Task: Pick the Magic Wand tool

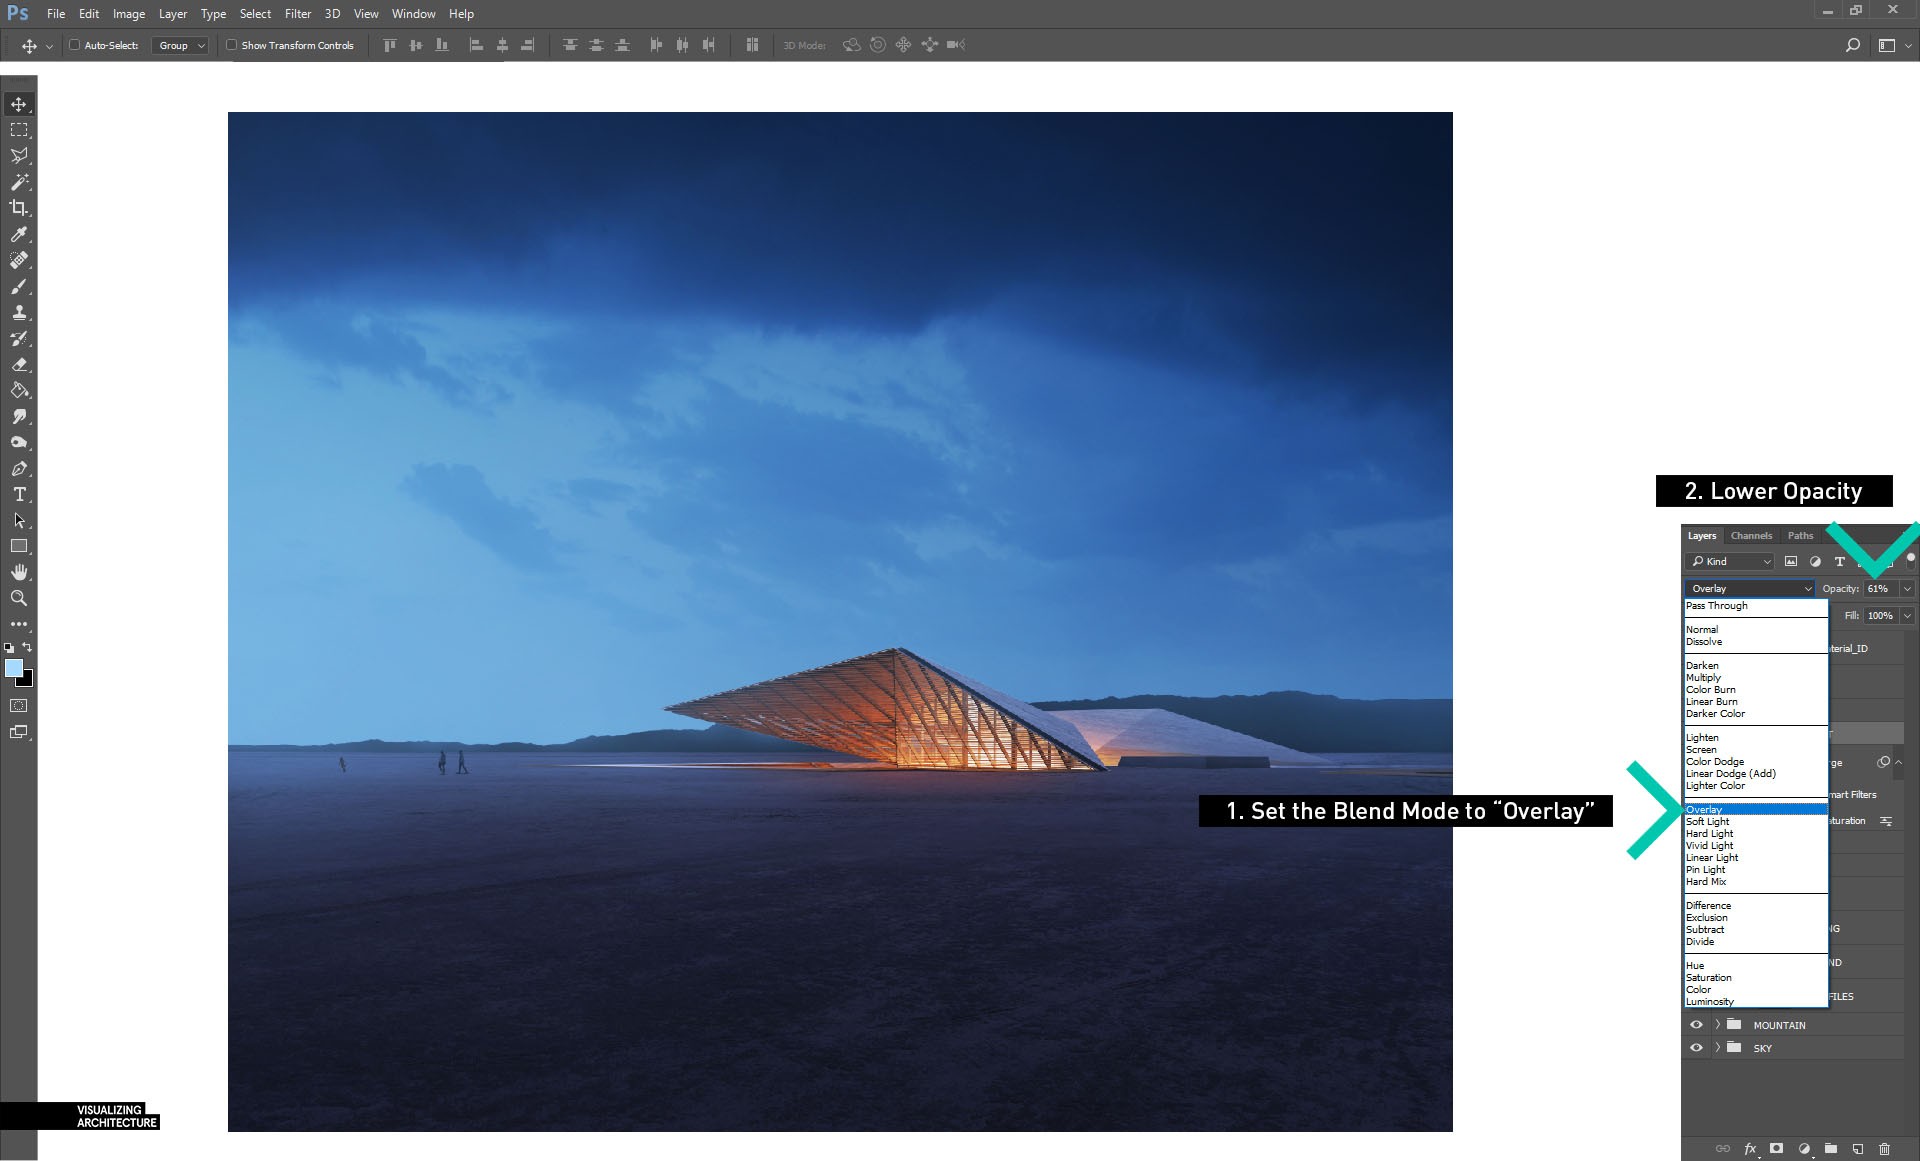Action: [19, 182]
